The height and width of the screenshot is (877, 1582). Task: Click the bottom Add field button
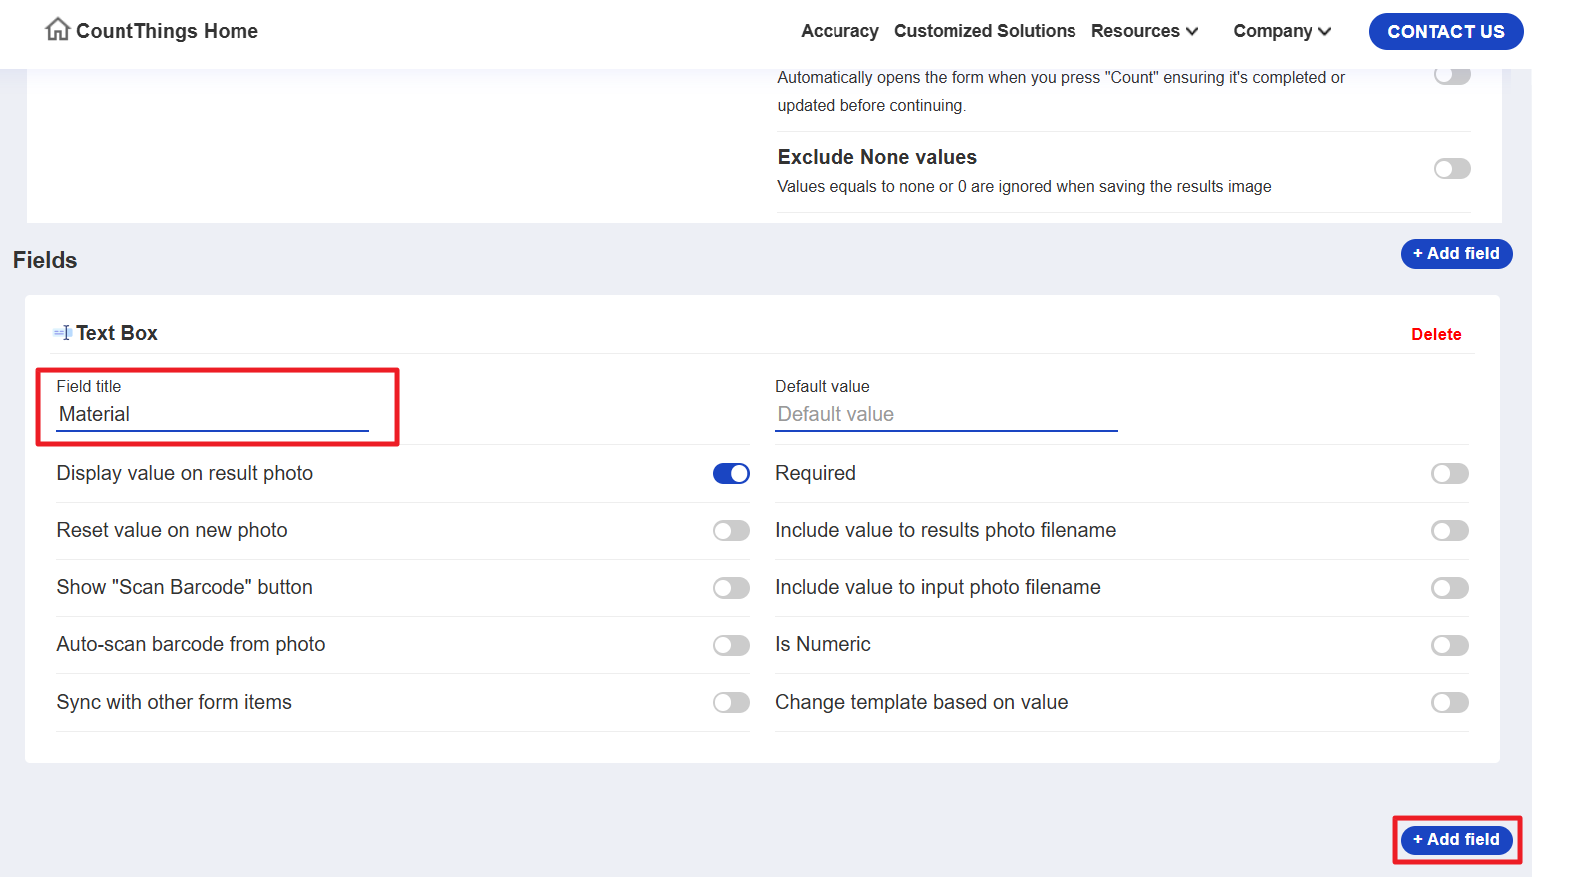pyautogui.click(x=1455, y=840)
